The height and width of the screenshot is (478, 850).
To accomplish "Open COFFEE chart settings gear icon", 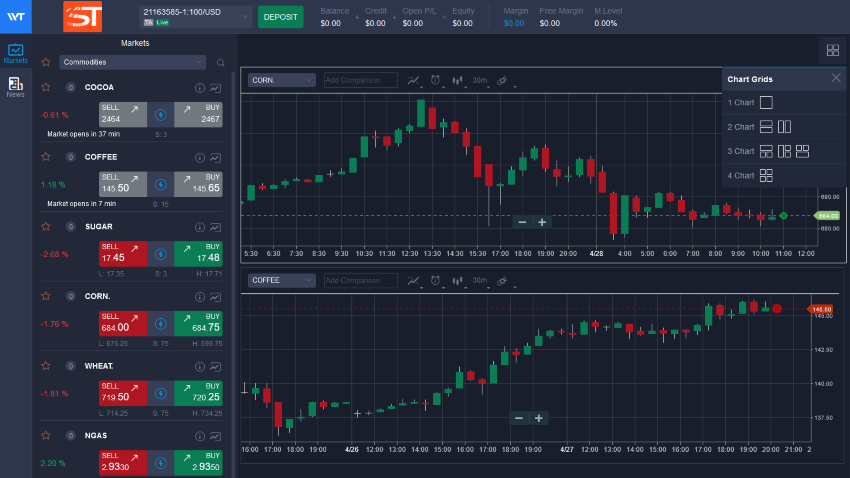I will coord(504,281).
